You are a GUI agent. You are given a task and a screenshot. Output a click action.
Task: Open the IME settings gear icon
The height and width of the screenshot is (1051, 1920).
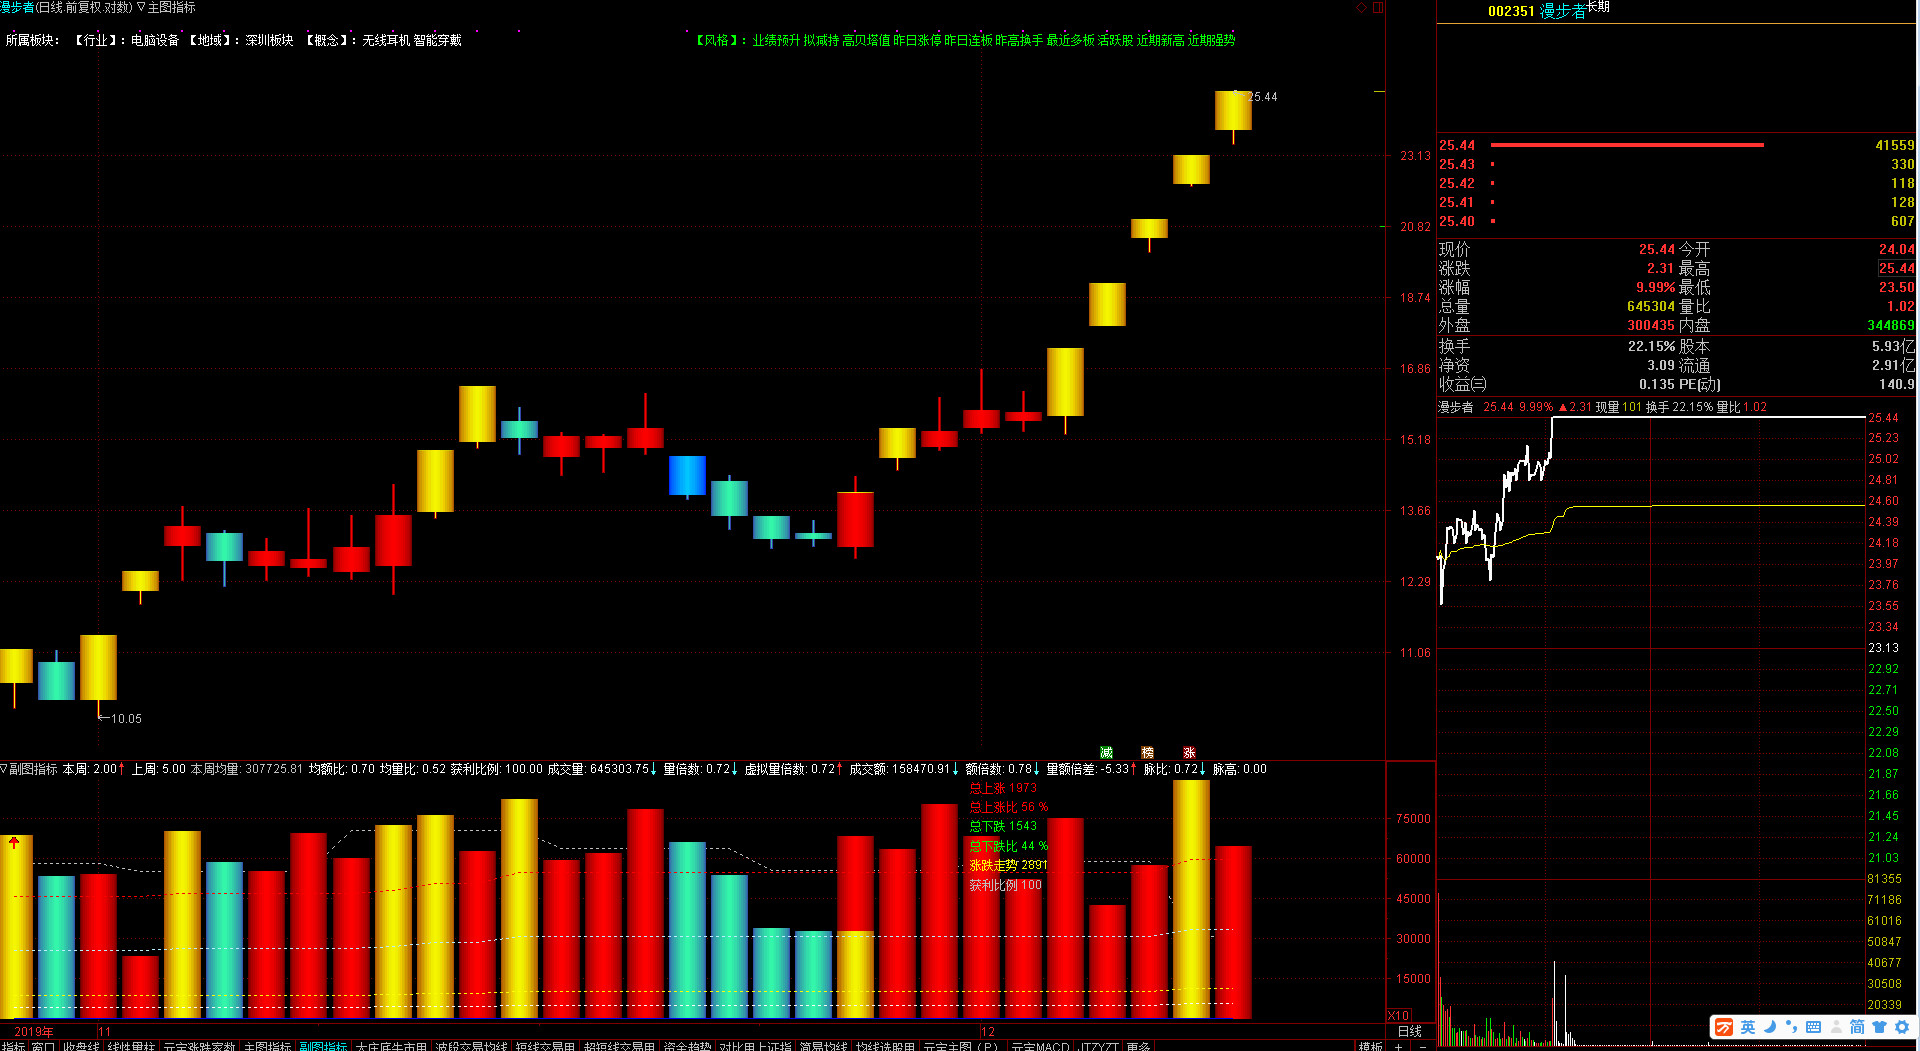[x=1902, y=1027]
